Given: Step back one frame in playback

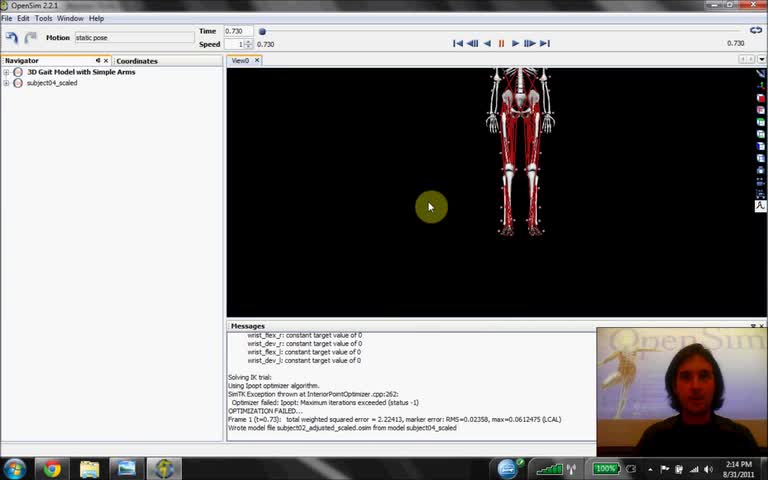Looking at the screenshot, I should coord(472,44).
